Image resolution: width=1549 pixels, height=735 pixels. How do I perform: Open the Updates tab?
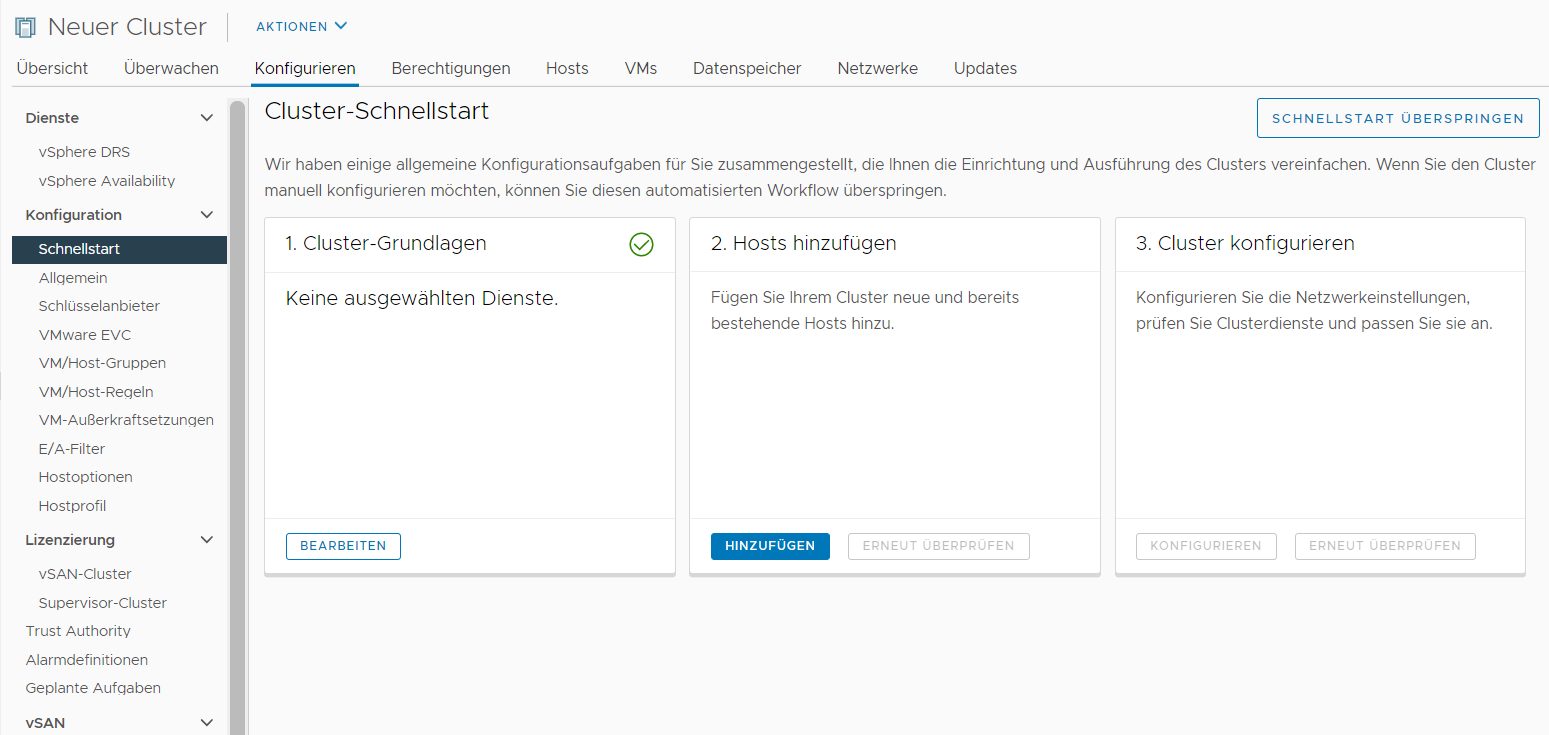tap(985, 68)
